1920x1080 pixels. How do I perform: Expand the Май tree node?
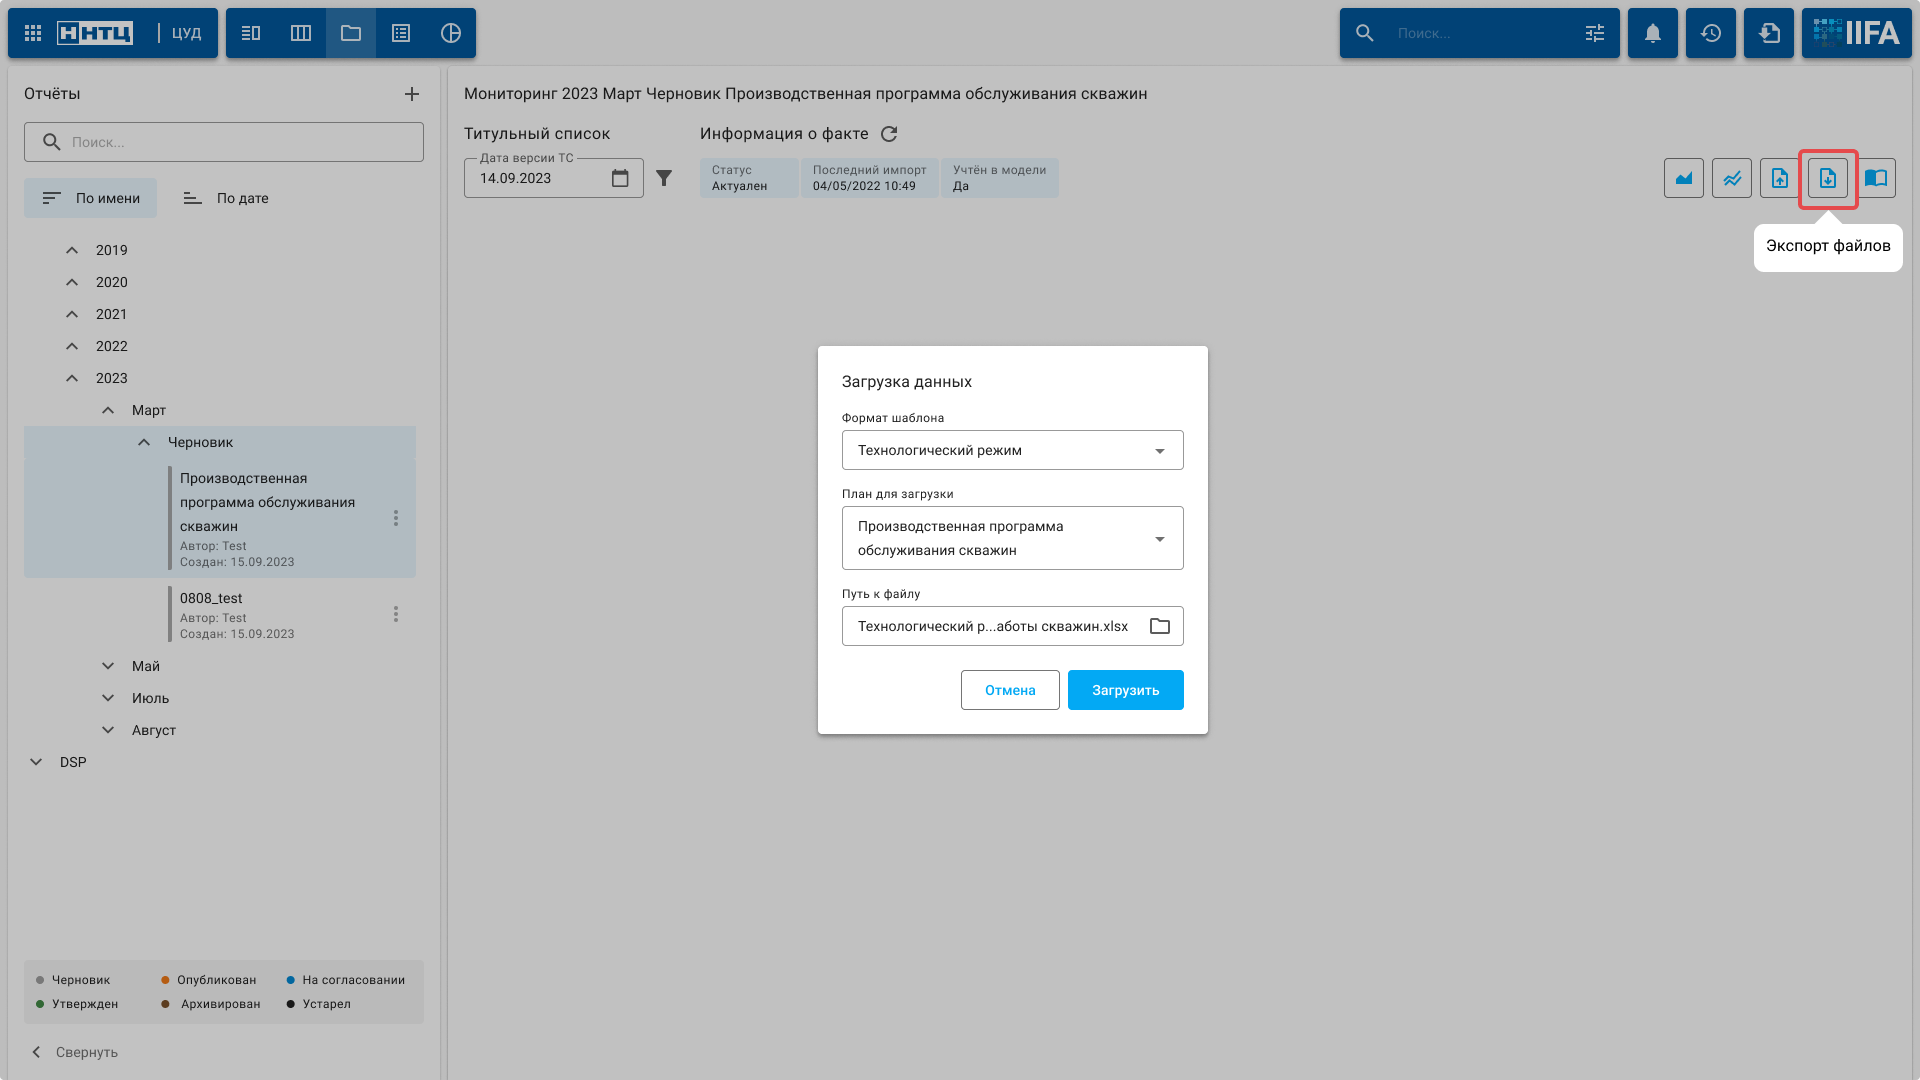pyautogui.click(x=108, y=666)
